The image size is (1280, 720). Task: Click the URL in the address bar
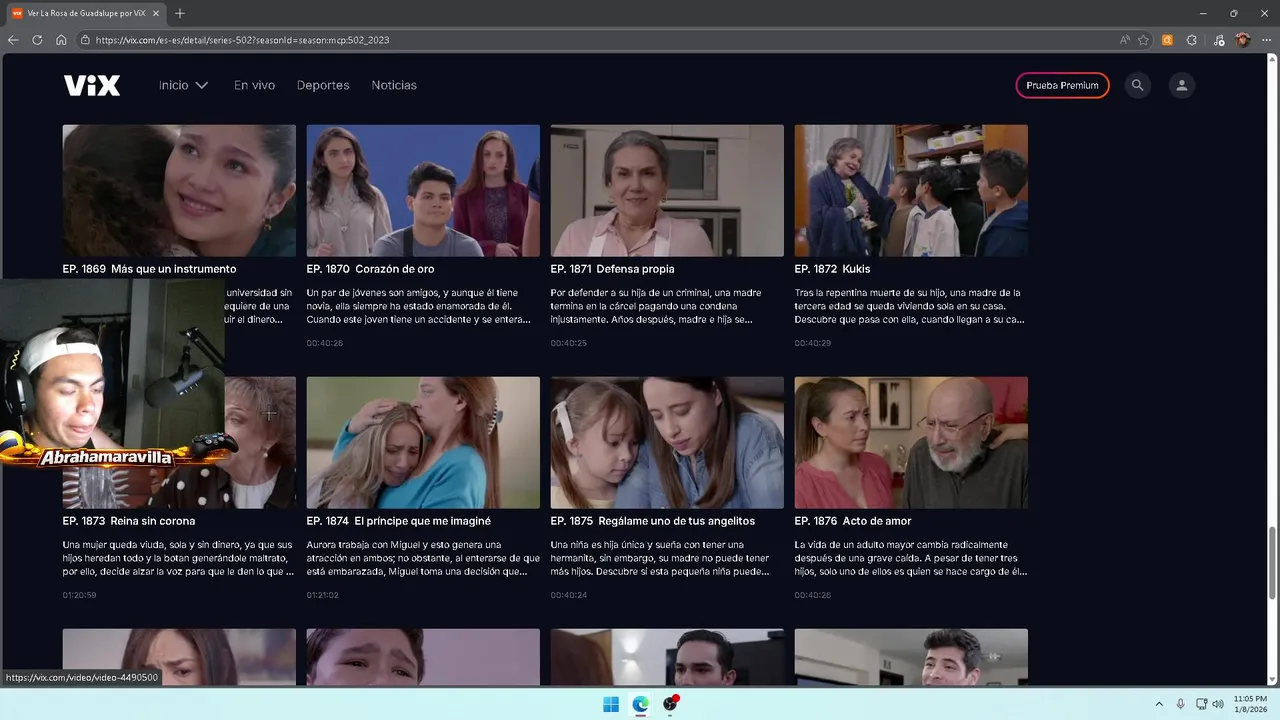pos(242,40)
